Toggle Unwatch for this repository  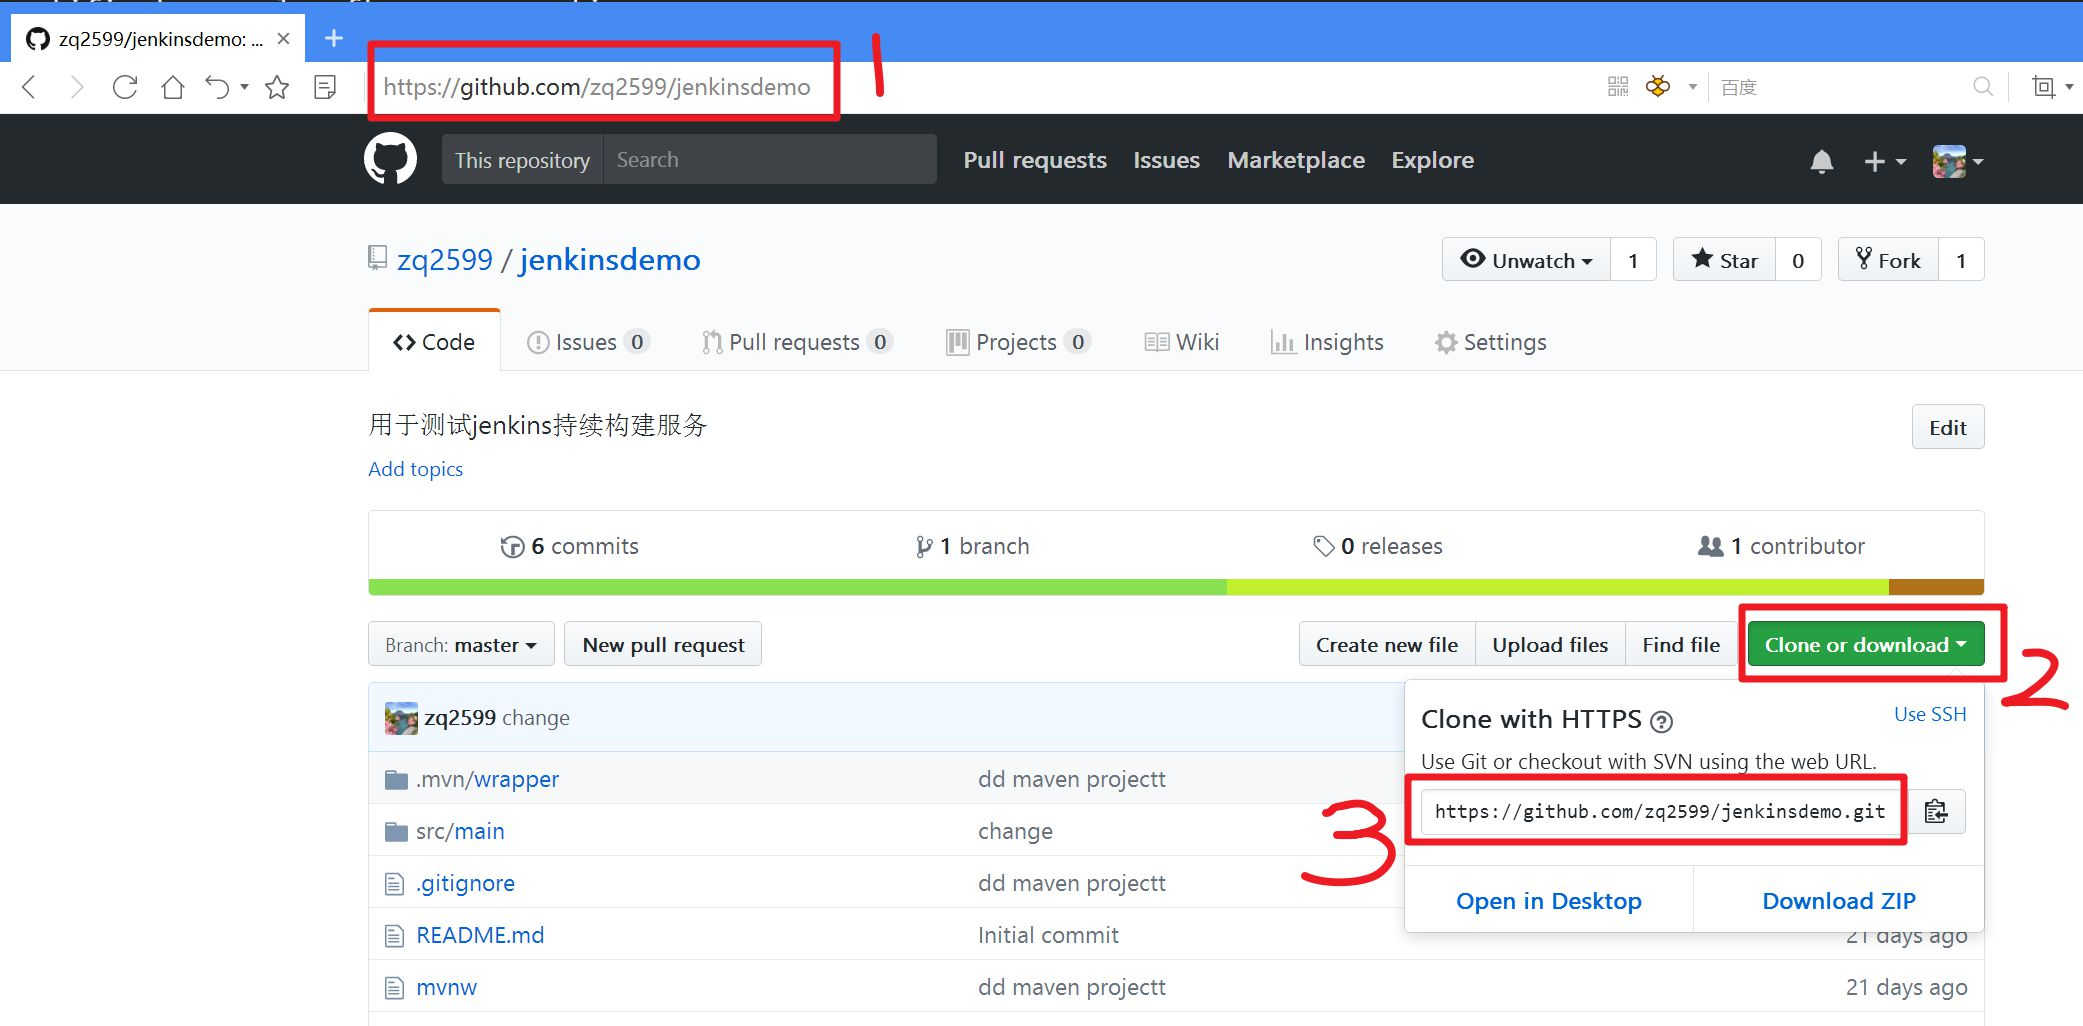tap(1526, 260)
